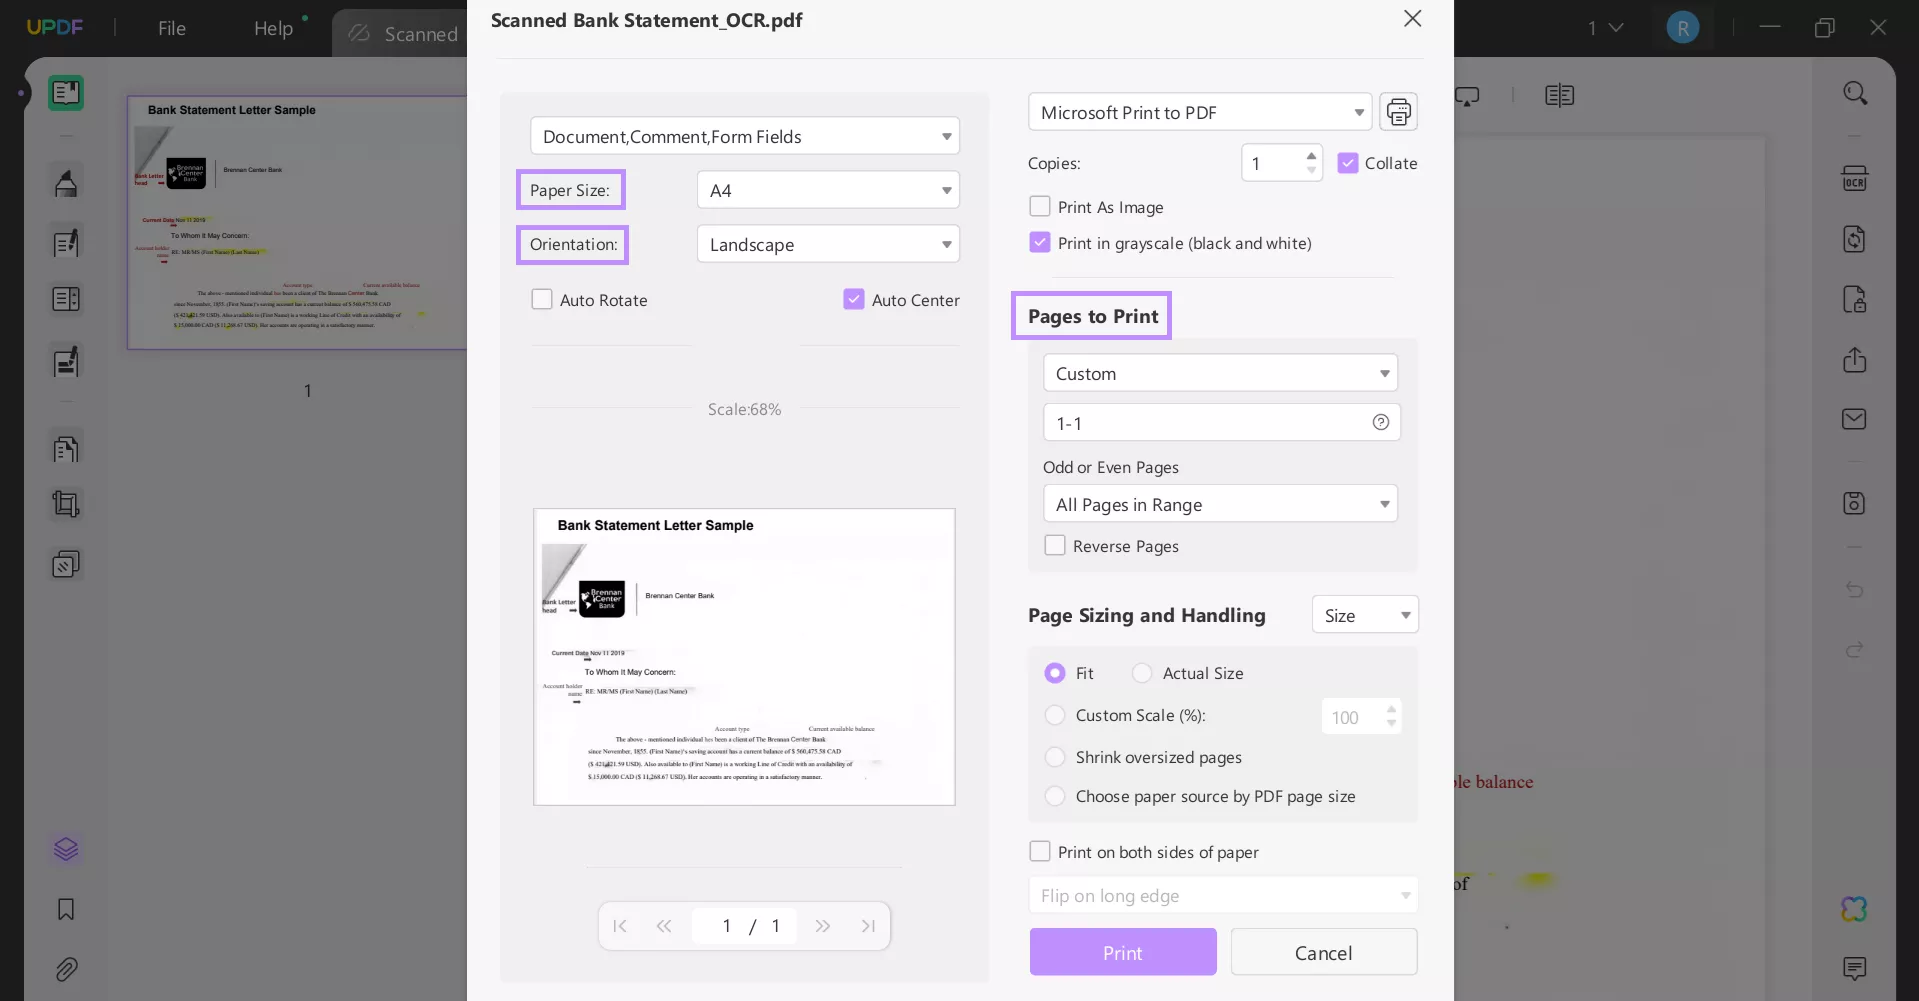Open the user account avatar R

1683,28
